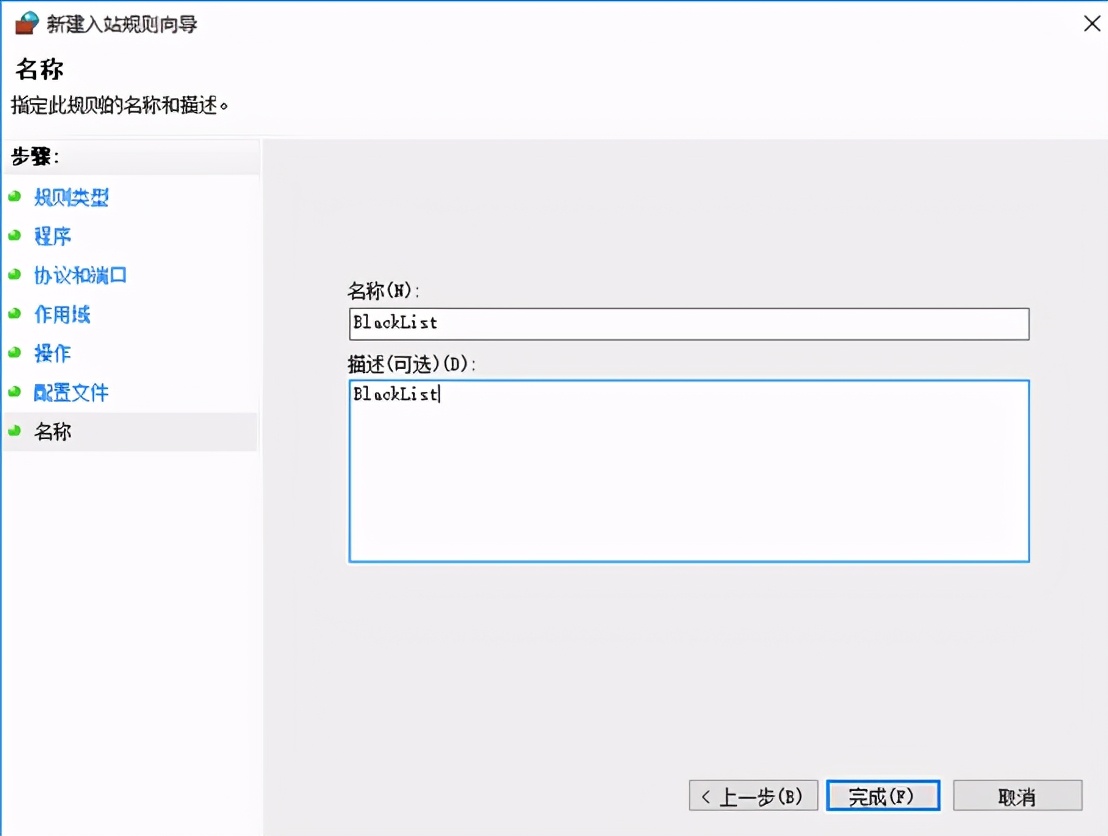Go back using the 上一步(B) button

(x=752, y=795)
